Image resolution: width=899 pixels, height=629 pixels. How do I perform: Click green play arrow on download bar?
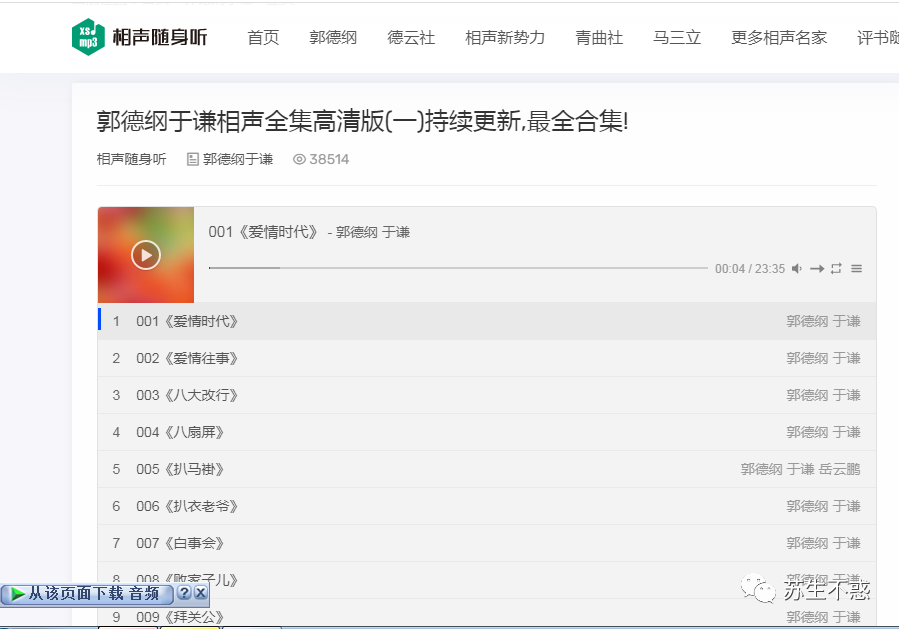click(x=17, y=594)
